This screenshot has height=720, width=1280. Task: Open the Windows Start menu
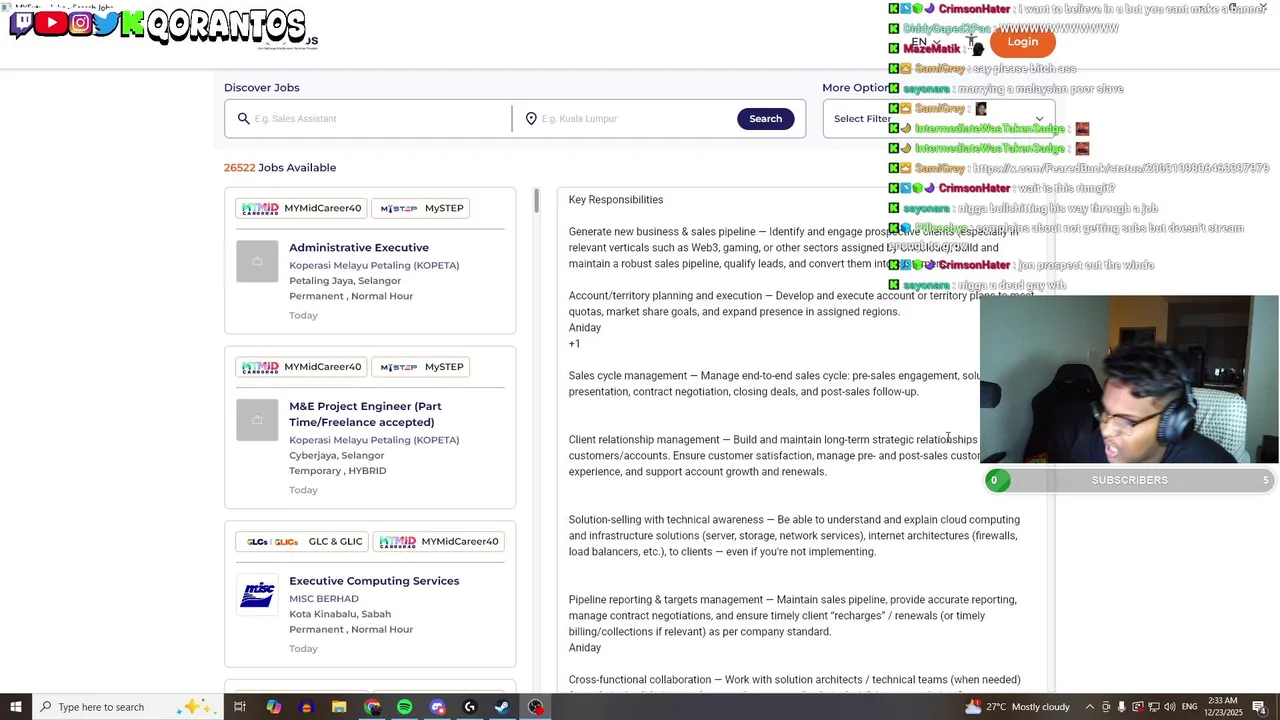(x=15, y=707)
